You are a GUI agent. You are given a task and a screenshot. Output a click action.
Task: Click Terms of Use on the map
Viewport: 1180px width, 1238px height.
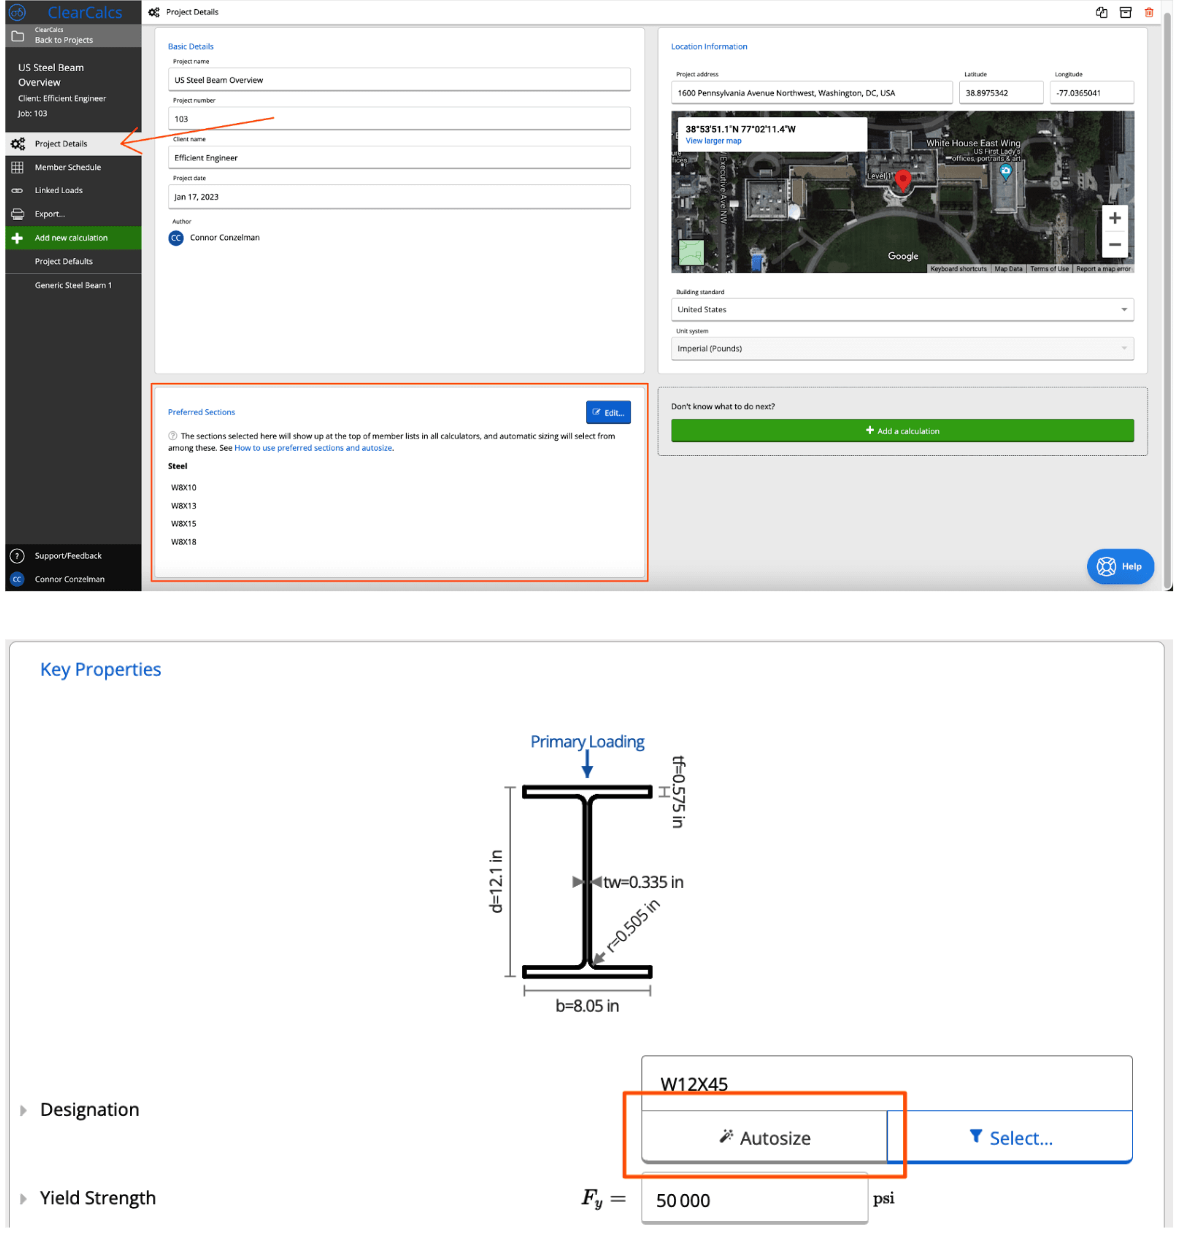(x=1050, y=269)
